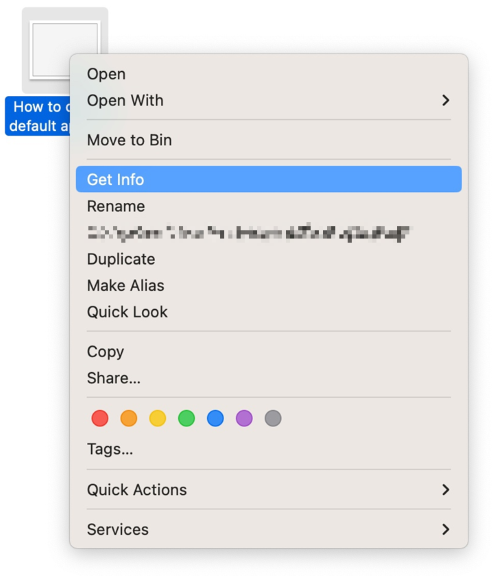This screenshot has width=500, height=576.
Task: Apply the red tag color
Action: coord(100,418)
